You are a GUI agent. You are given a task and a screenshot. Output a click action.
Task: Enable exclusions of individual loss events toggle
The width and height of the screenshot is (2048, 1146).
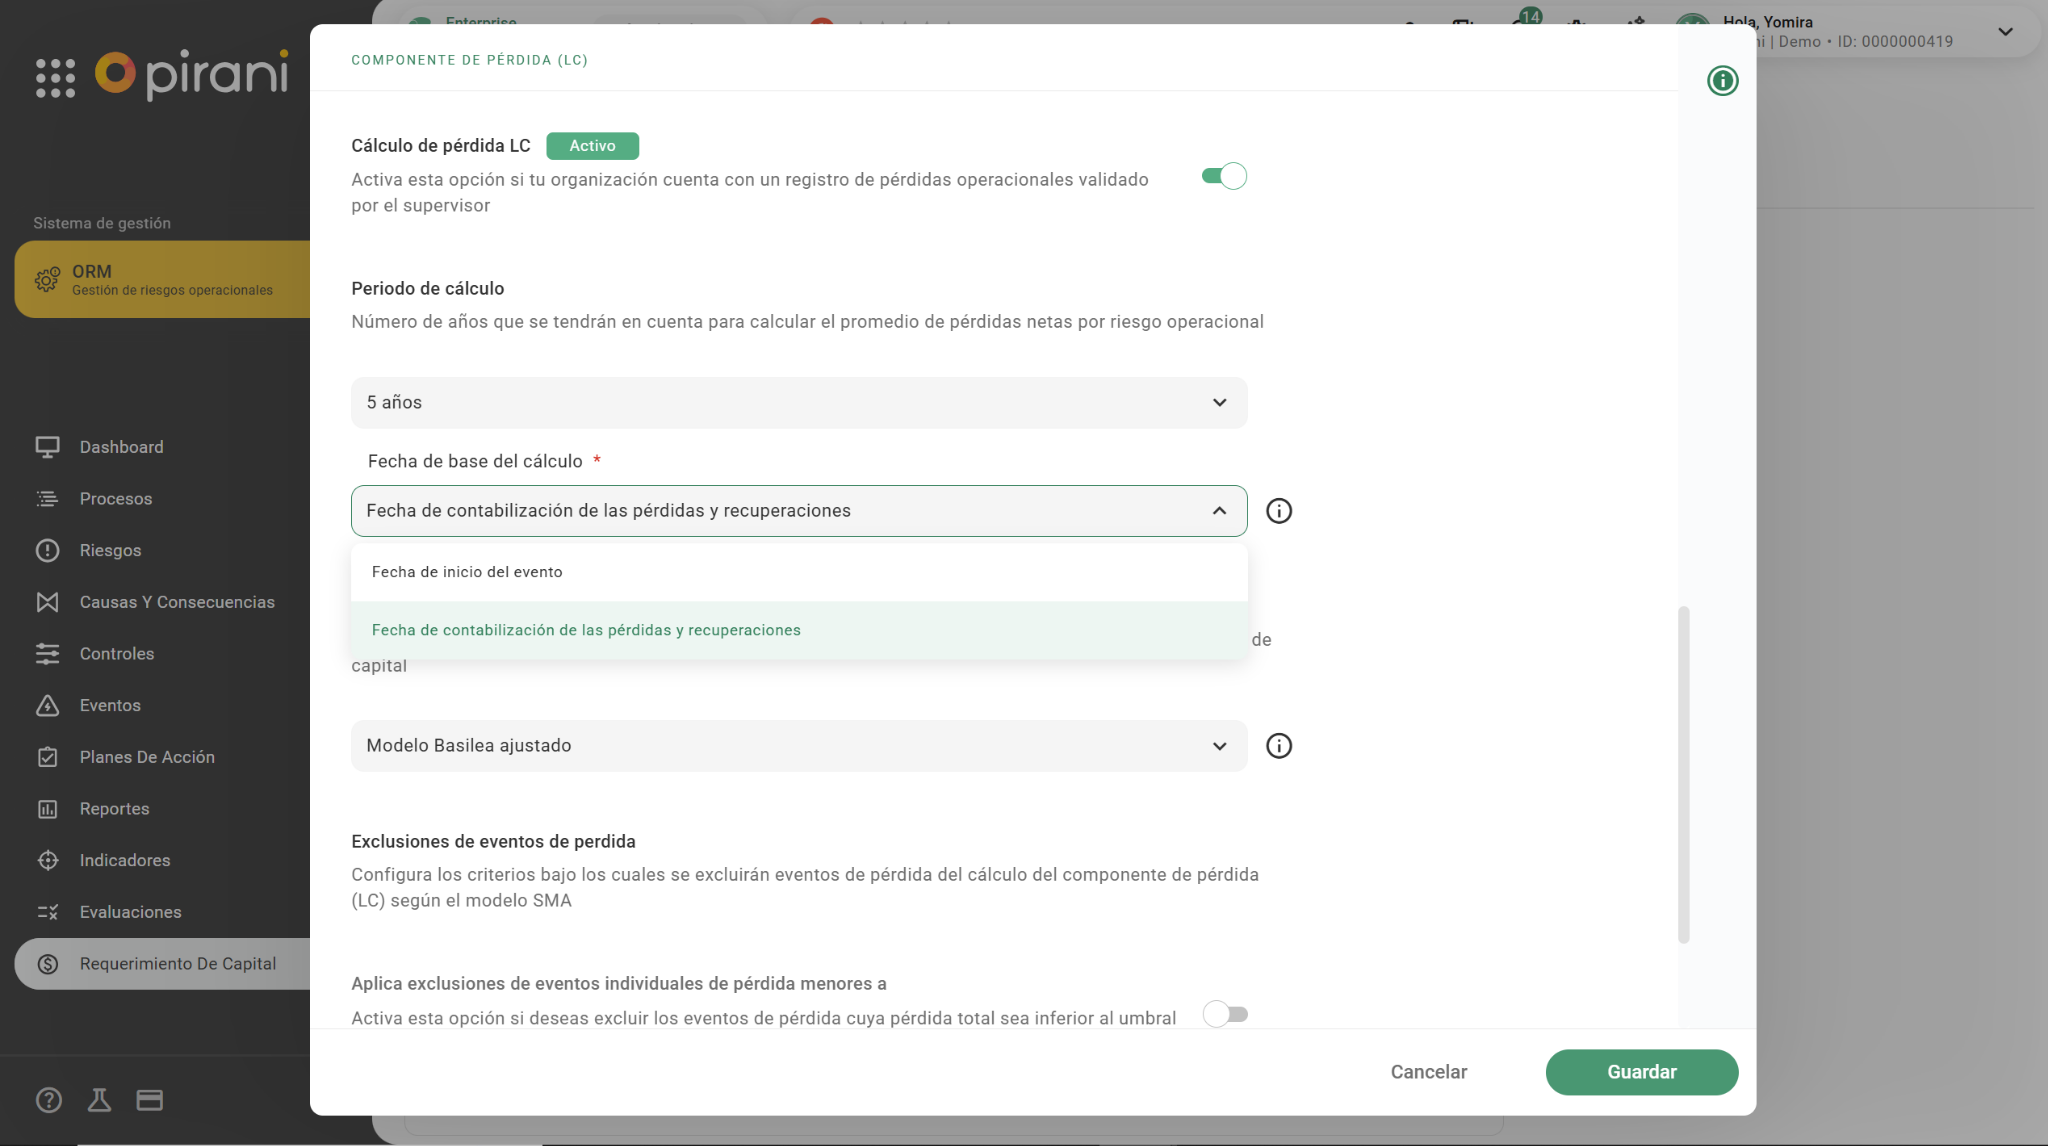tap(1225, 1014)
